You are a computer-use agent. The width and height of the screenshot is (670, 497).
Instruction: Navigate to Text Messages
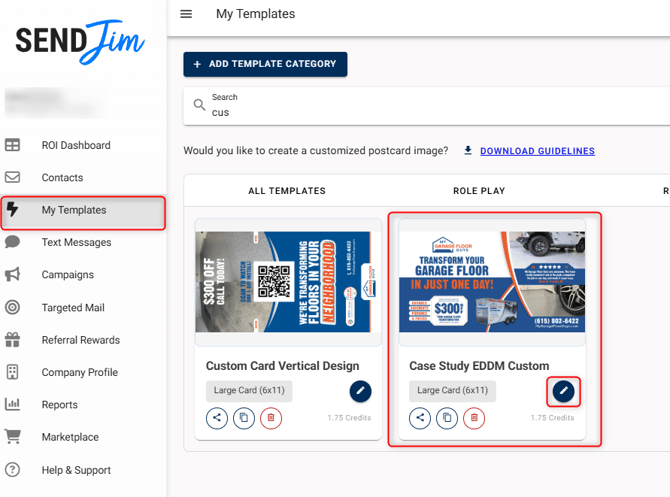(76, 242)
